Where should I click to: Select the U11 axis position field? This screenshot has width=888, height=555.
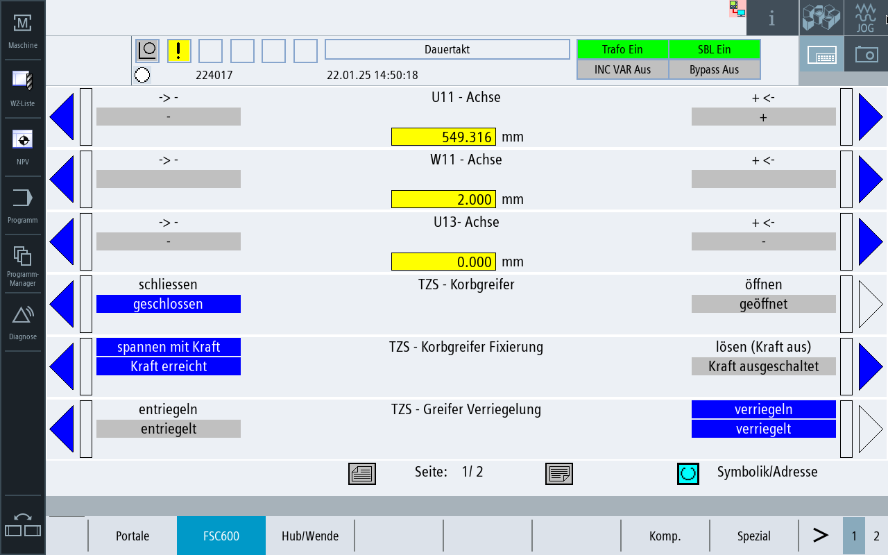coord(443,137)
